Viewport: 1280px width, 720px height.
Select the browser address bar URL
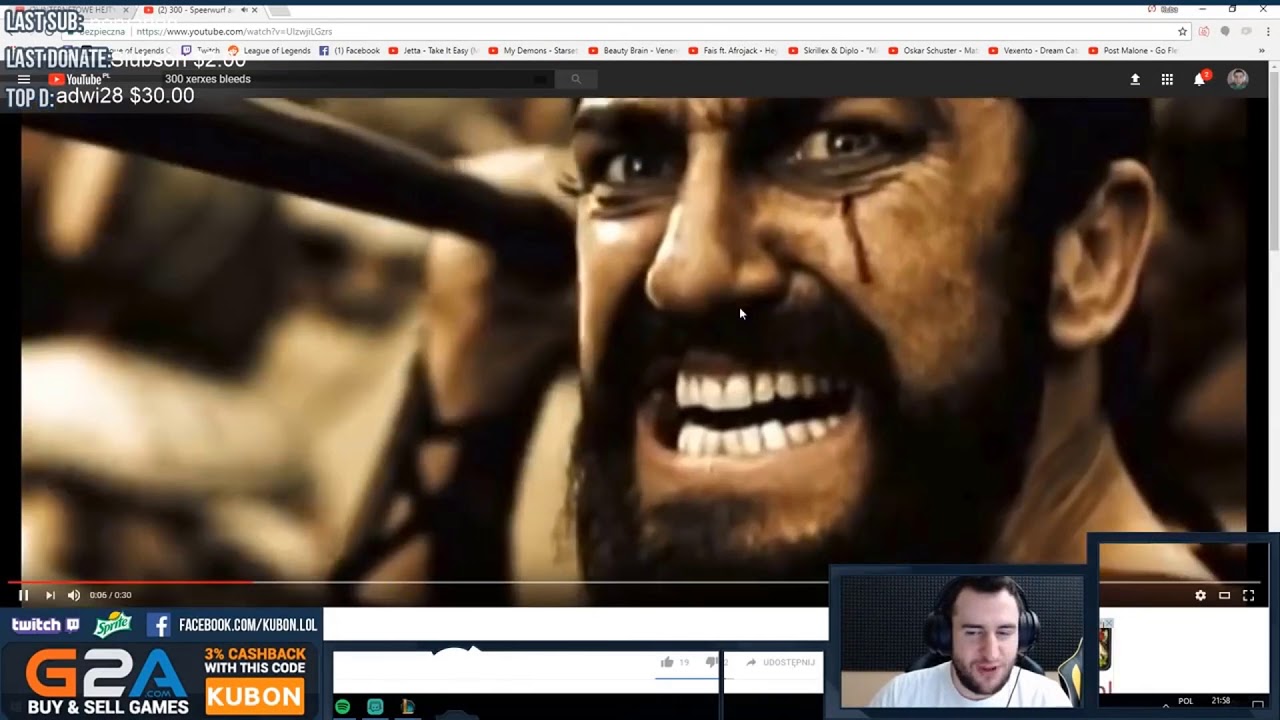[x=234, y=32]
